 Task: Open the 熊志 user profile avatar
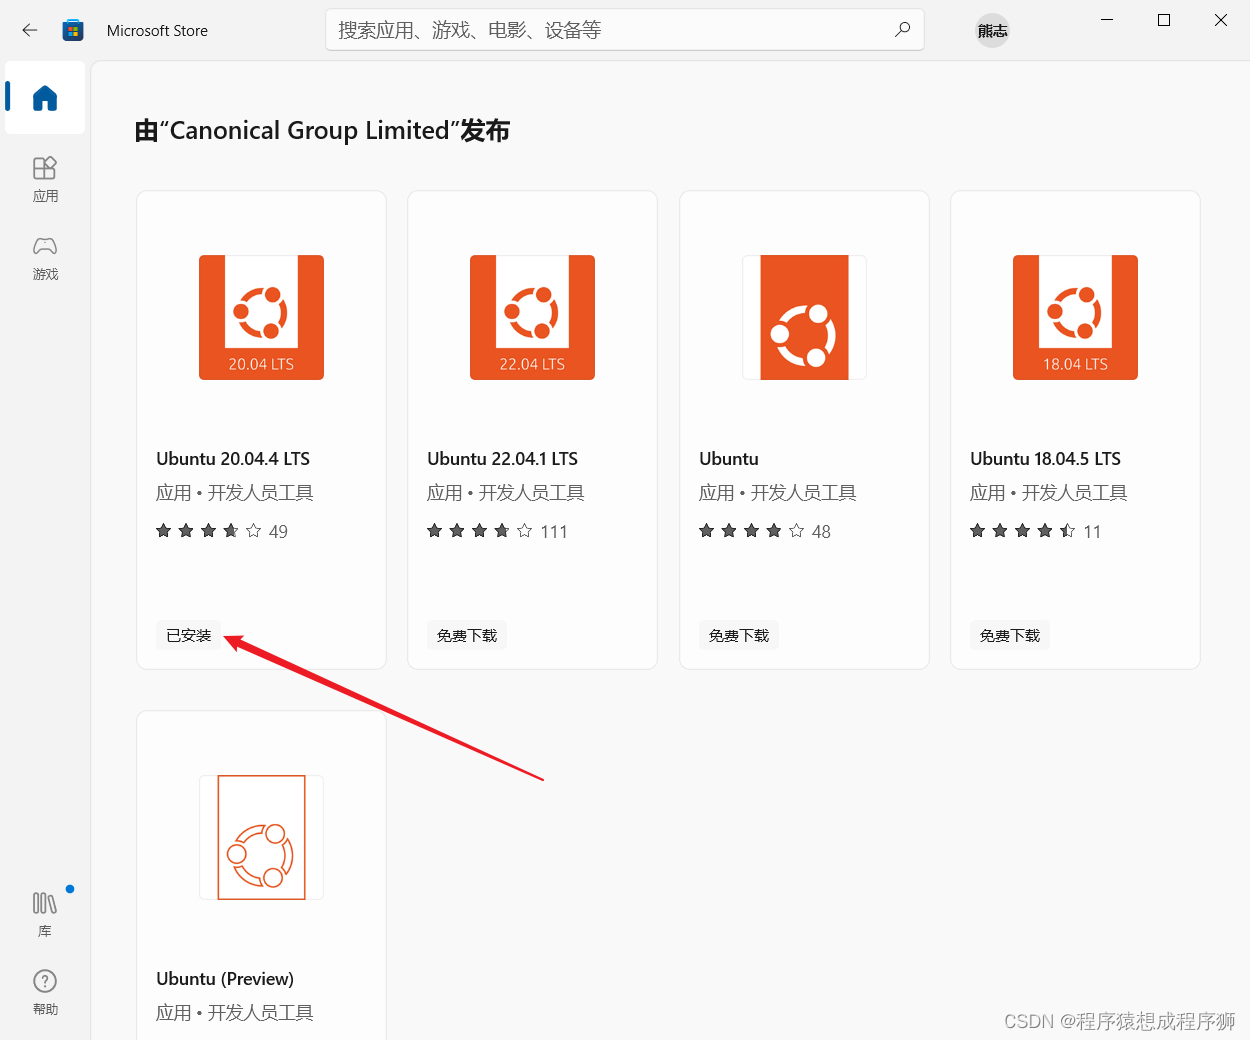click(992, 31)
